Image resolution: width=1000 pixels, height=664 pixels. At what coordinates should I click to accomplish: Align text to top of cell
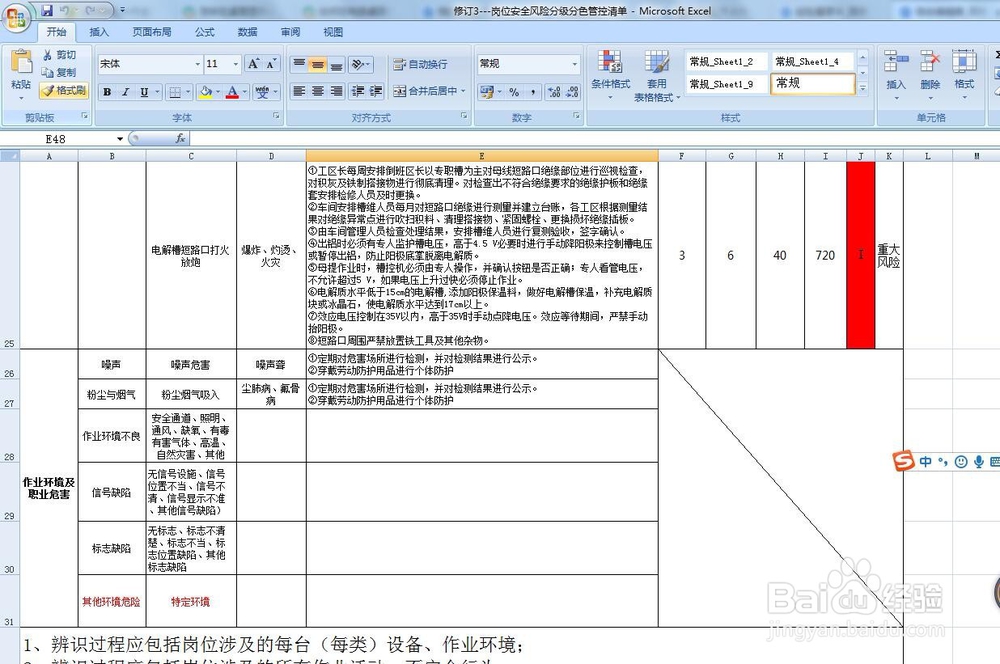point(299,64)
